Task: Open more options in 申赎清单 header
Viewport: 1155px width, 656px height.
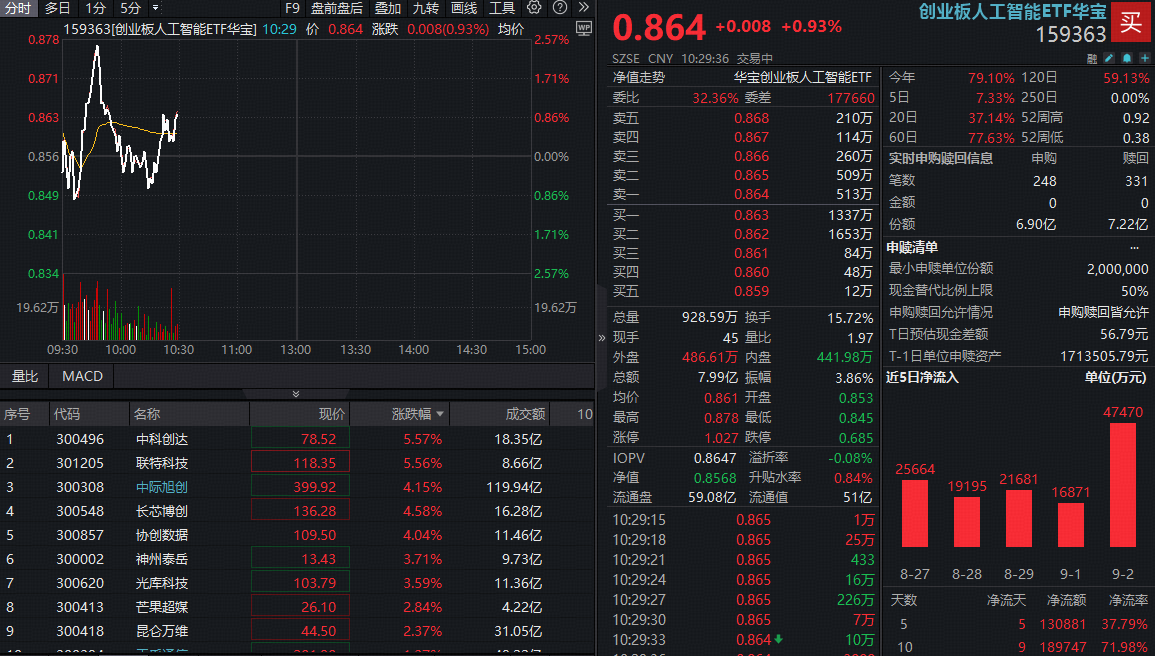Action: tap(1134, 247)
